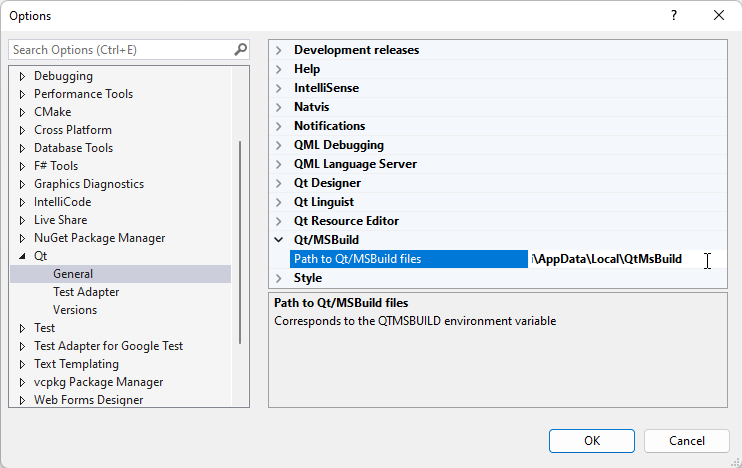Screen dimensions: 742x468
Task: Expand the NuGet Package Manager arrow
Action: click(x=22, y=238)
